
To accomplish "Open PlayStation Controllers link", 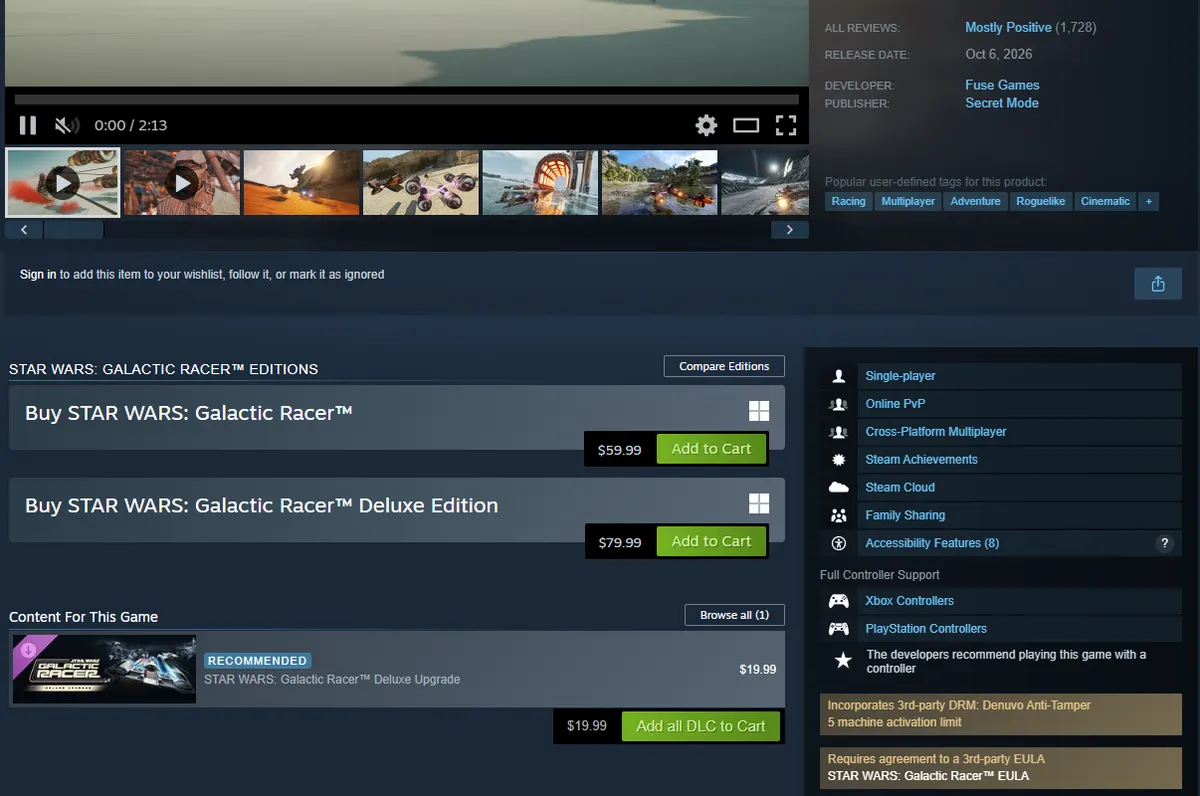I will pyautogui.click(x=925, y=629).
